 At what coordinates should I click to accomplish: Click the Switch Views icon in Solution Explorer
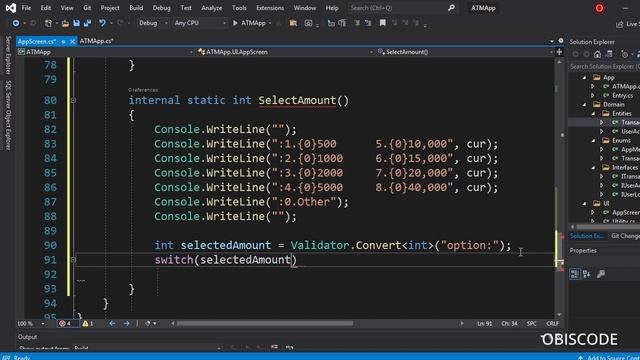point(609,54)
